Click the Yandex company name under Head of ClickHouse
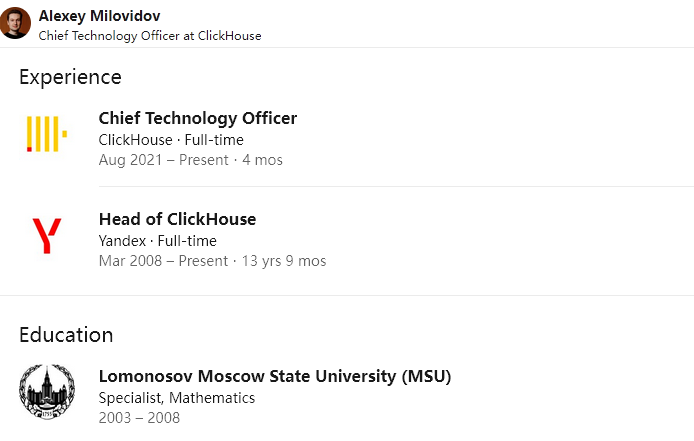The width and height of the screenshot is (694, 441). (x=122, y=241)
